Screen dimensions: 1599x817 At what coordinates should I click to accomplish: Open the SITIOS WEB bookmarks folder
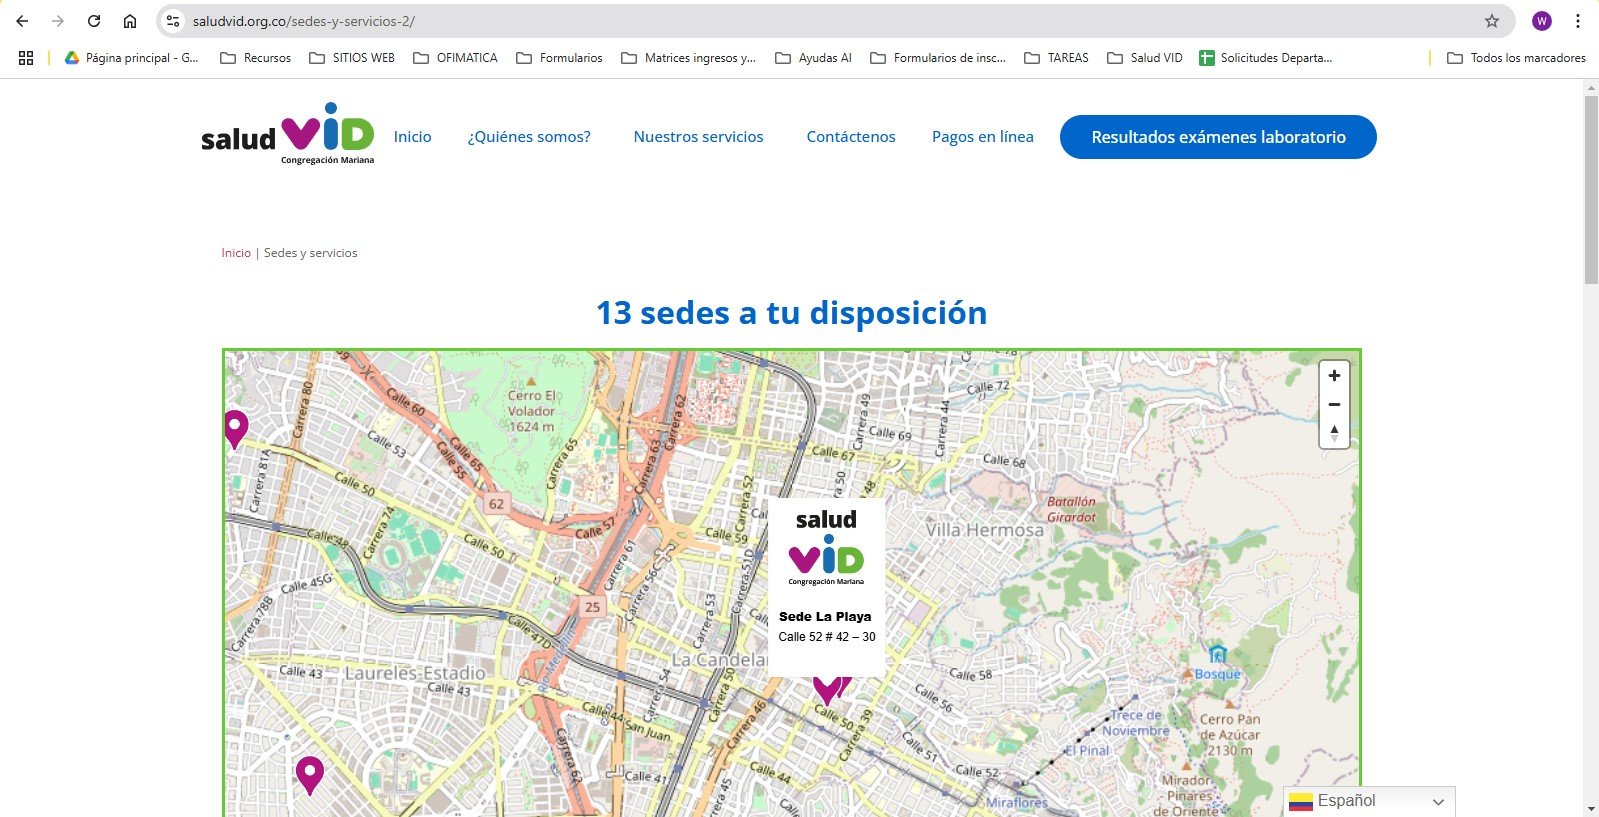352,58
